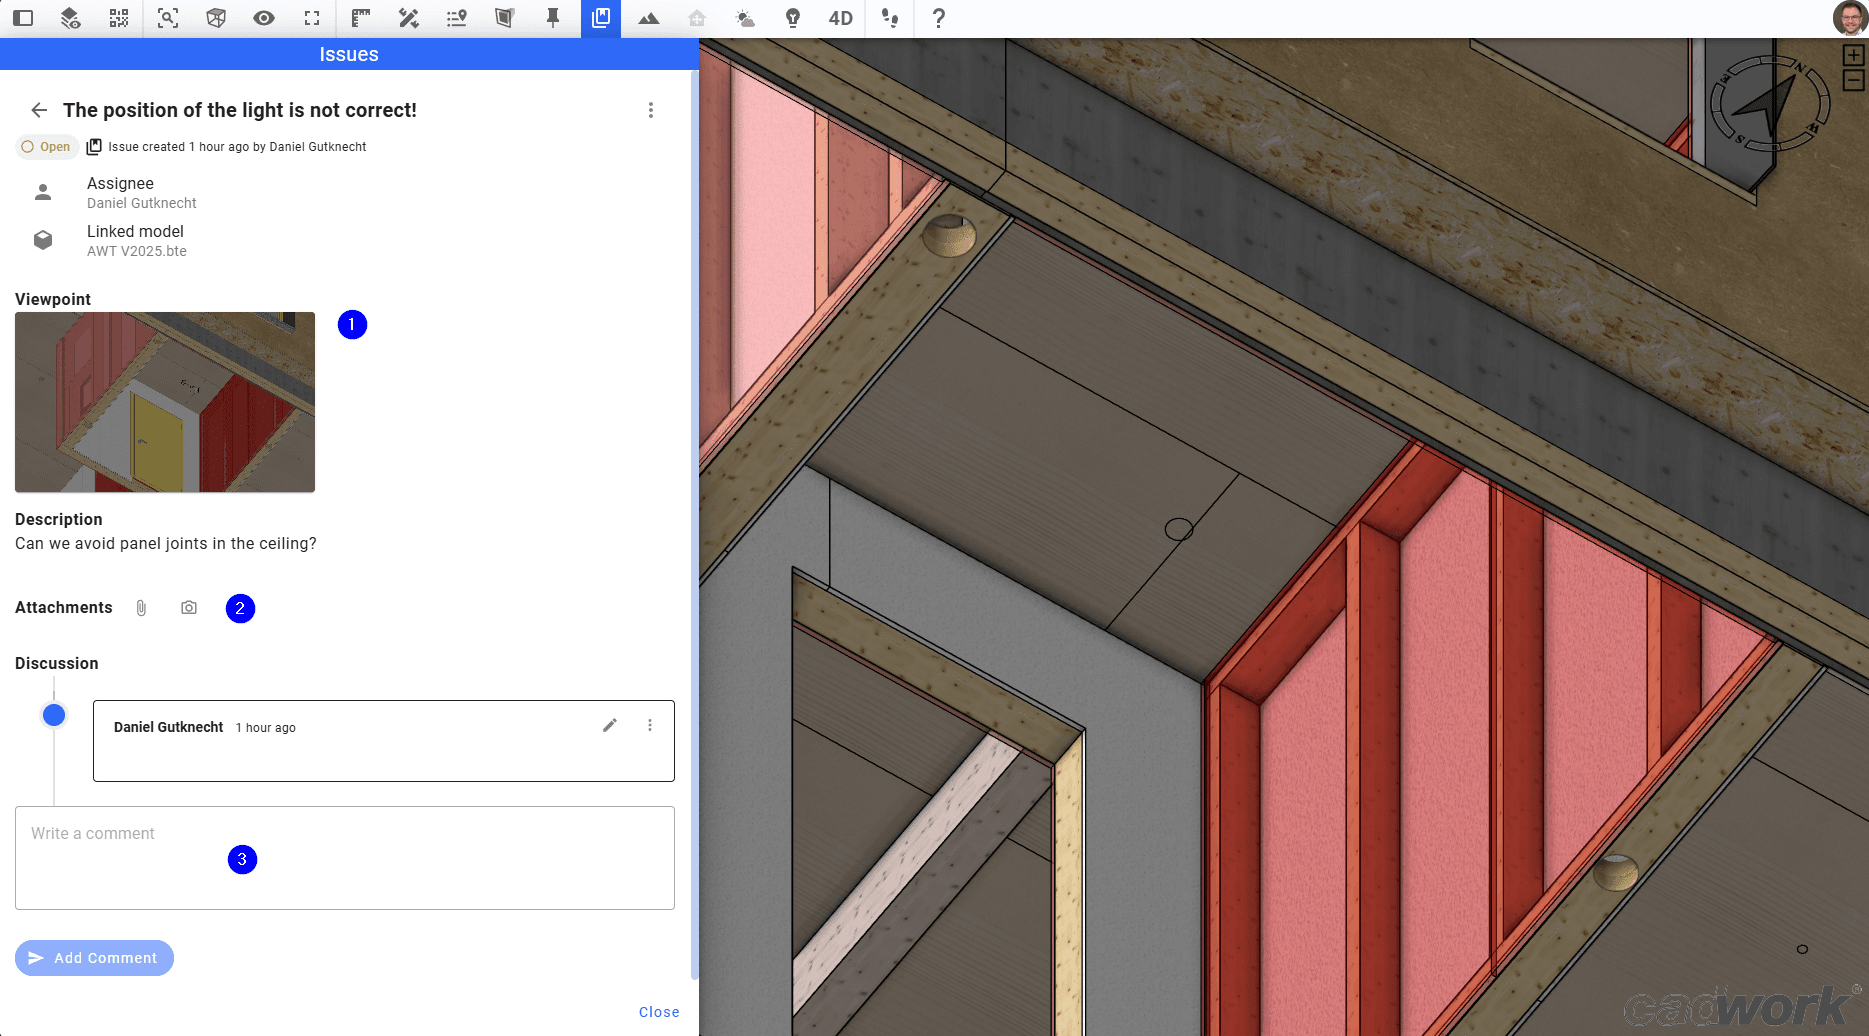
Task: Open the lighting lightbulb tool
Action: click(x=793, y=18)
